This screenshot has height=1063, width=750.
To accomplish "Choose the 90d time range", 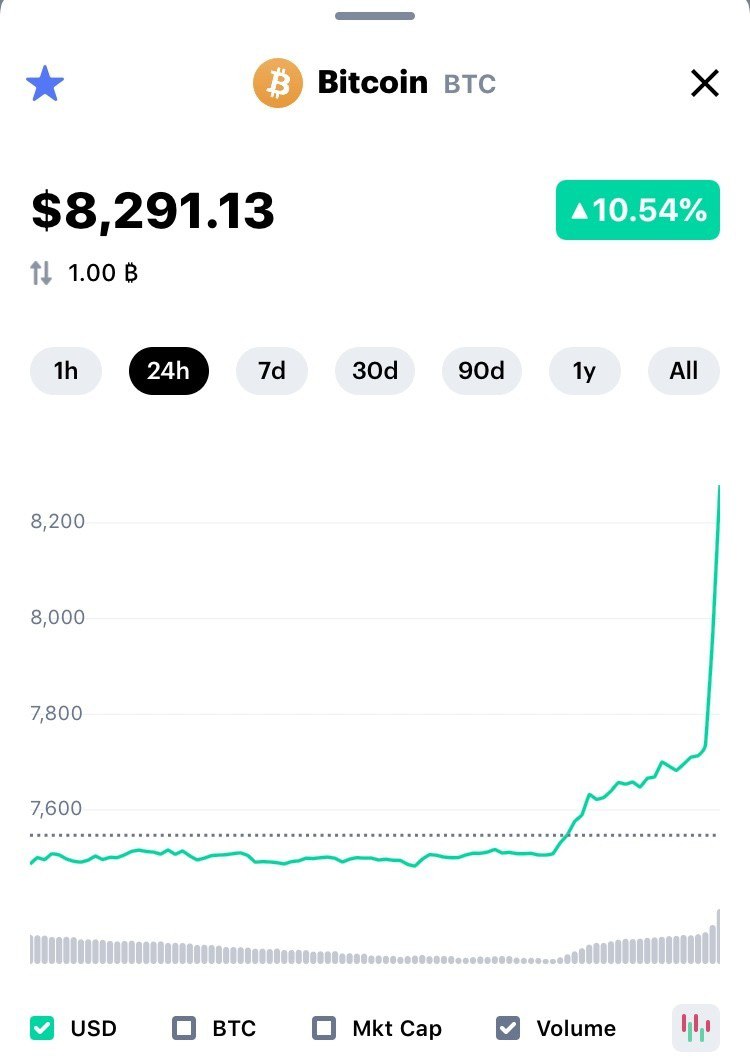I will point(481,371).
